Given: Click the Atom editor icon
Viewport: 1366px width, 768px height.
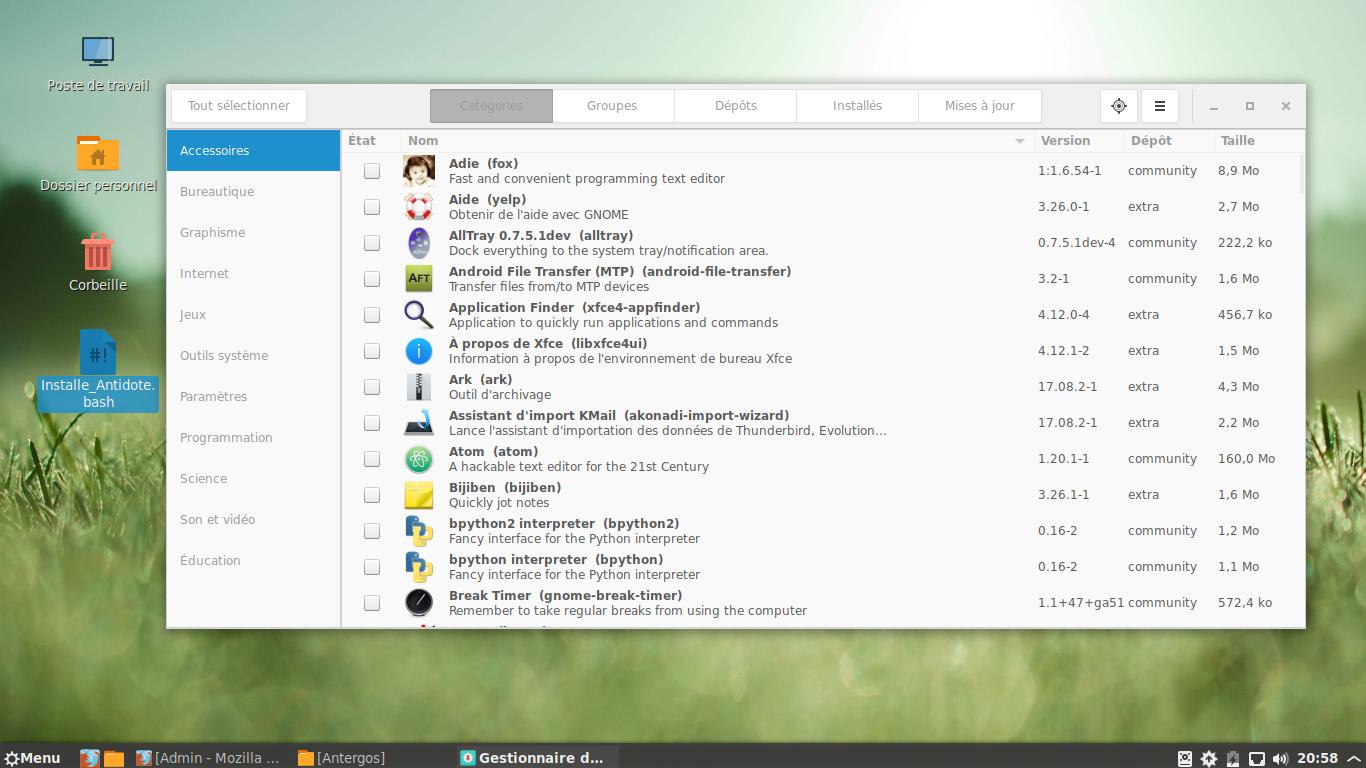Looking at the screenshot, I should 418,459.
